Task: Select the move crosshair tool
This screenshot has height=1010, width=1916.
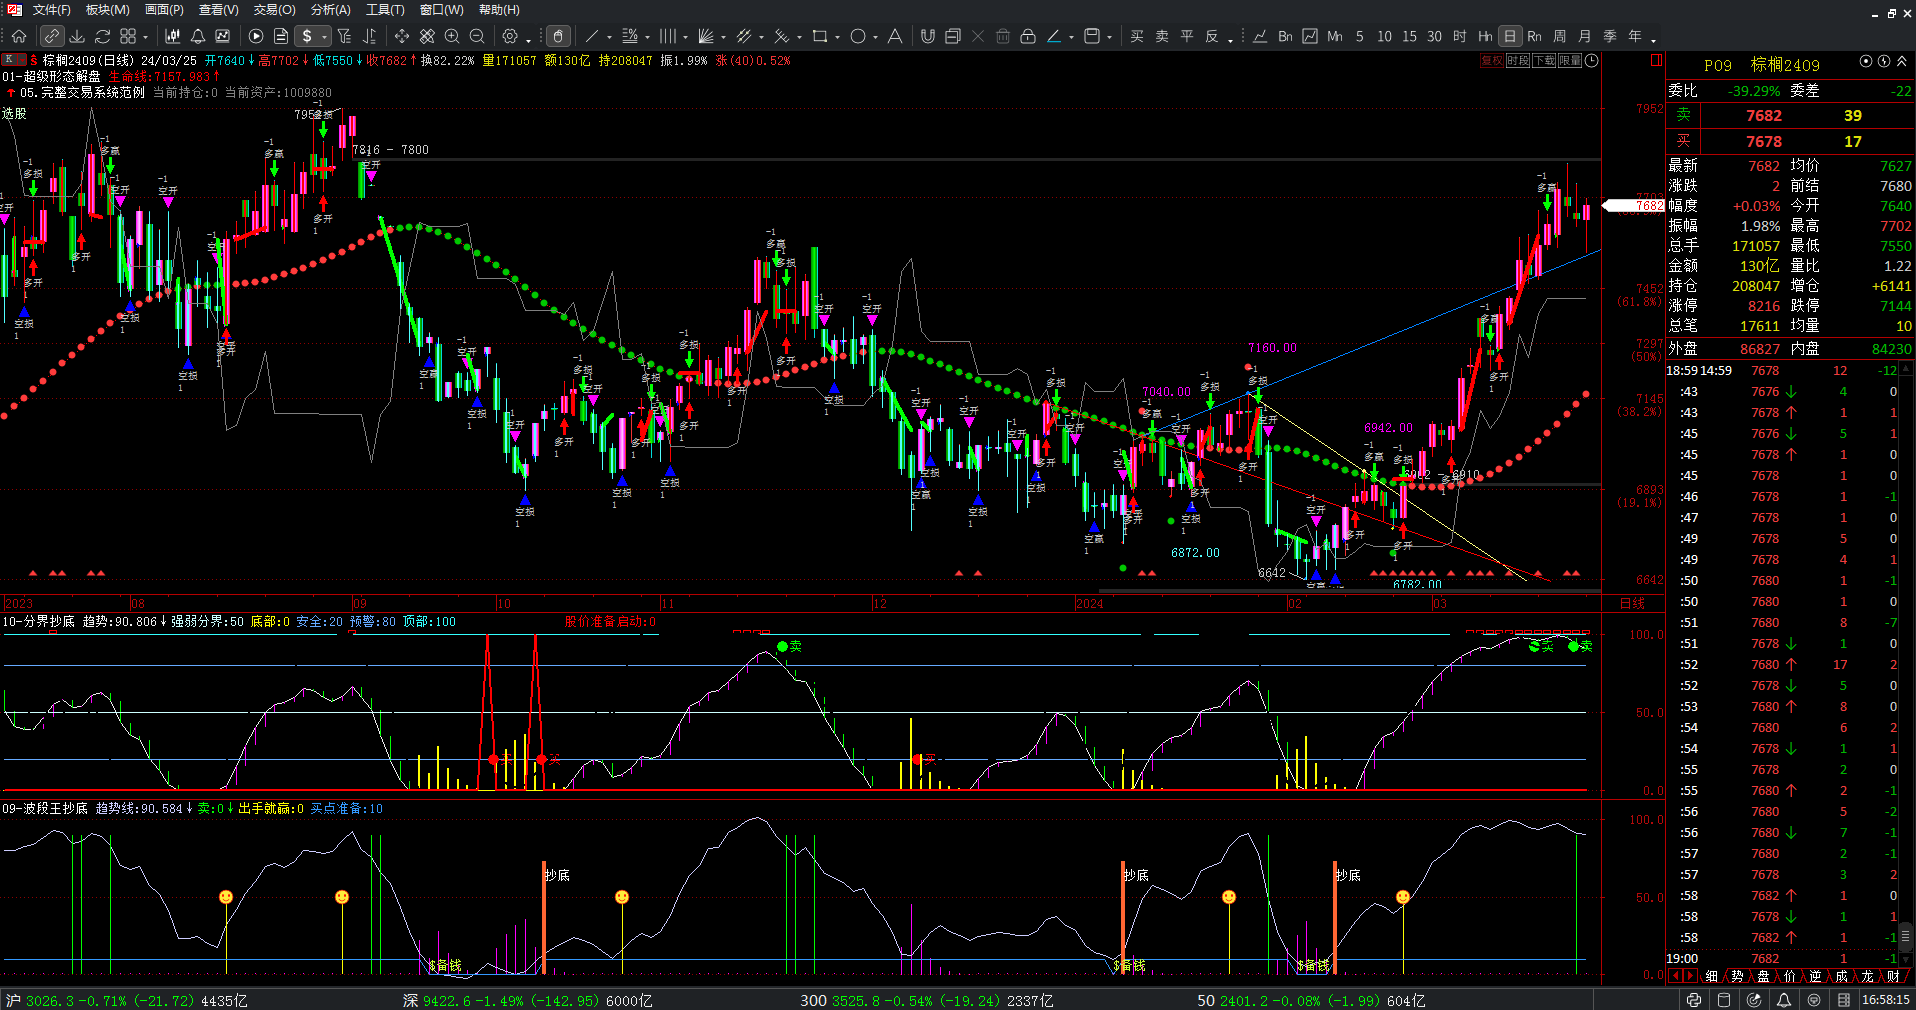Action: [402, 36]
